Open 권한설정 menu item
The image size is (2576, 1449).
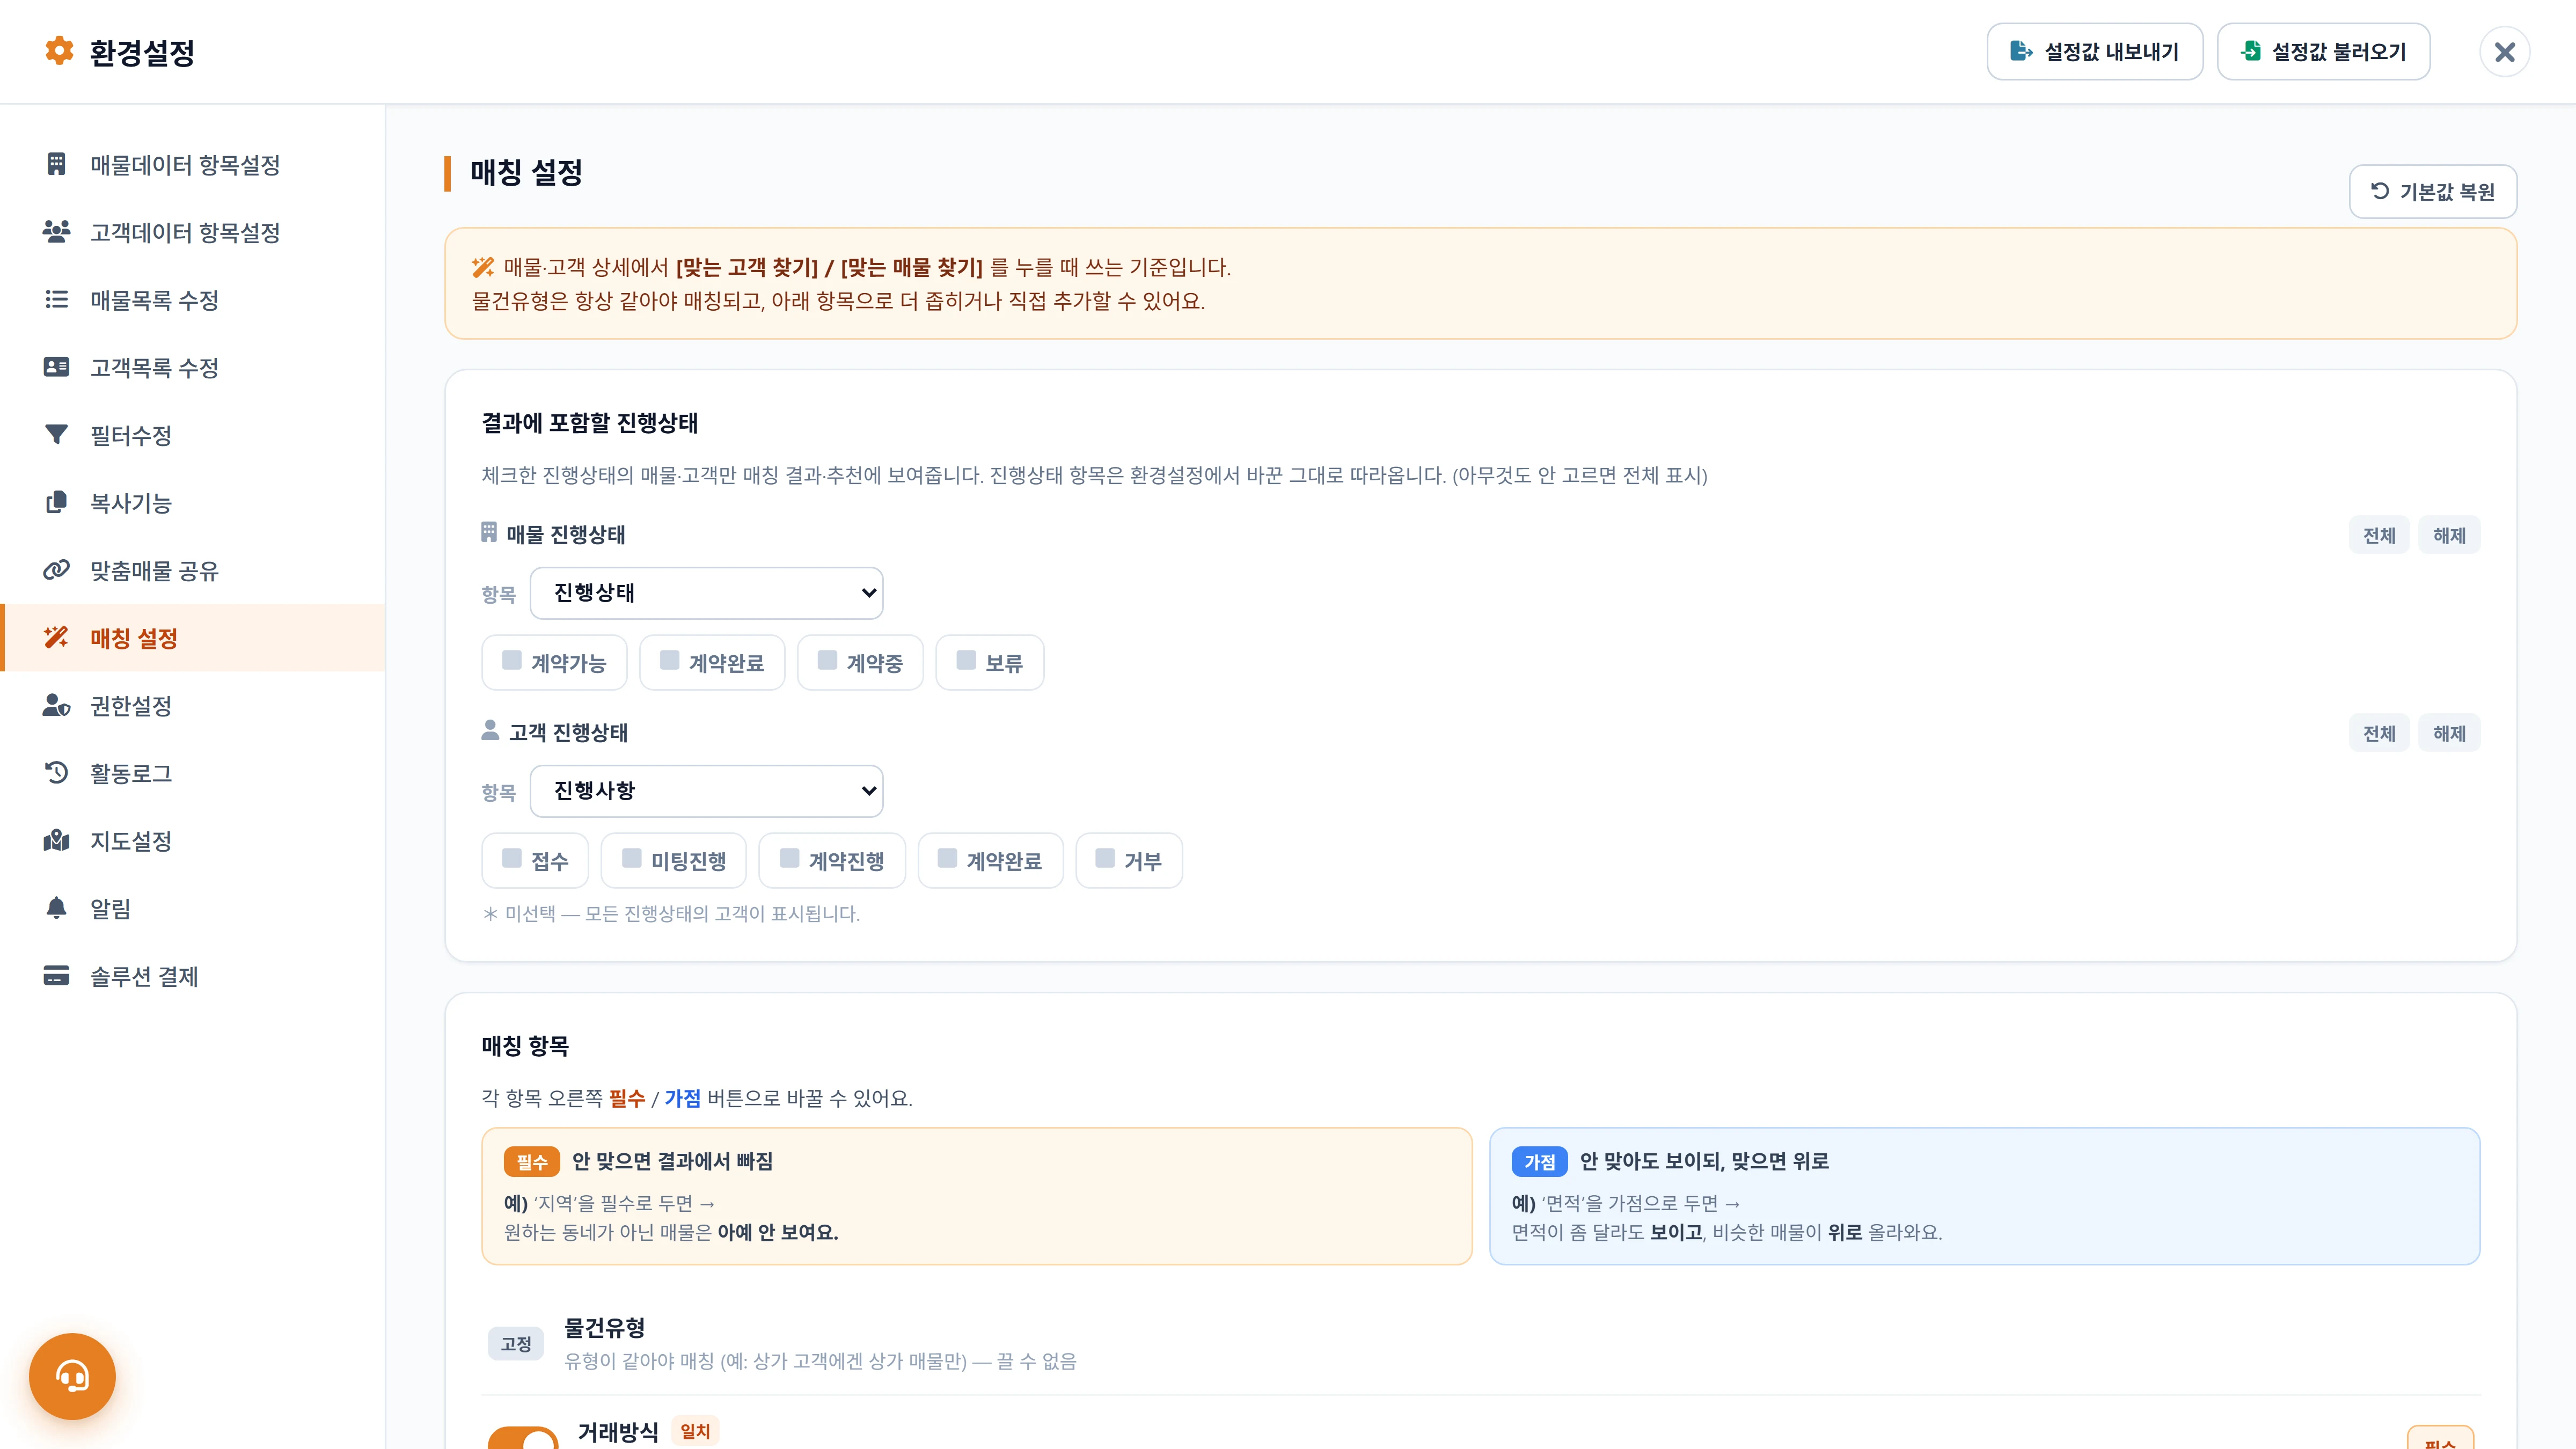pos(193,706)
